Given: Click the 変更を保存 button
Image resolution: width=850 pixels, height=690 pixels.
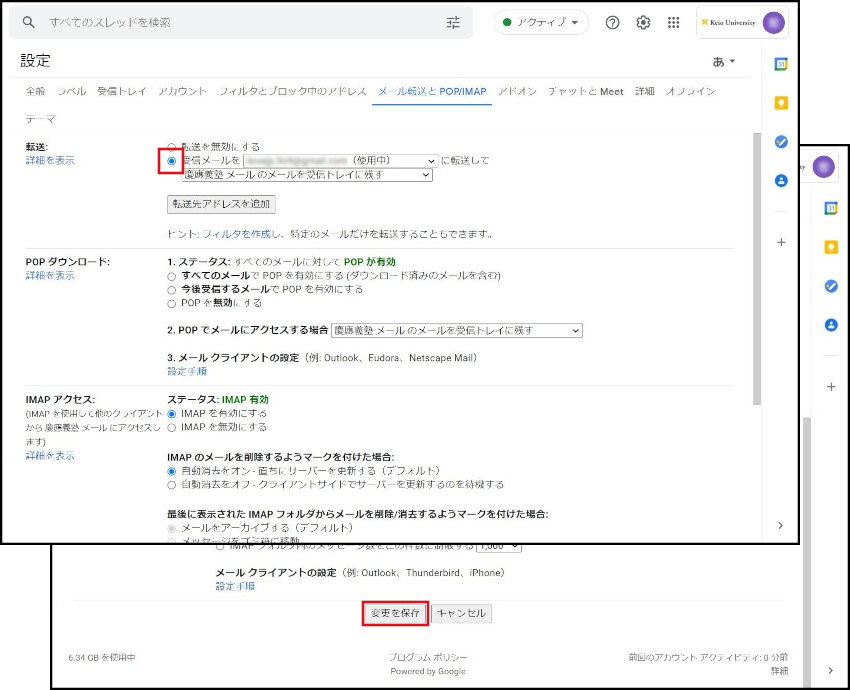Looking at the screenshot, I should click(x=395, y=613).
